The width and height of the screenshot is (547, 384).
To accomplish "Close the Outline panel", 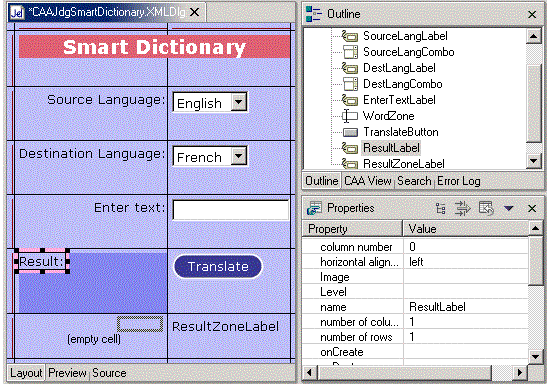I will [x=532, y=14].
